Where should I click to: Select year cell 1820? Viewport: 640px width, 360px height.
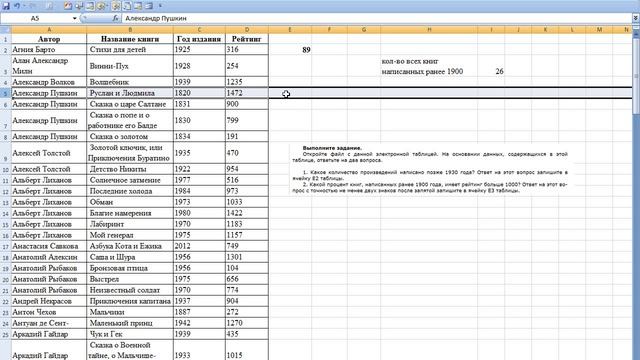click(x=199, y=93)
